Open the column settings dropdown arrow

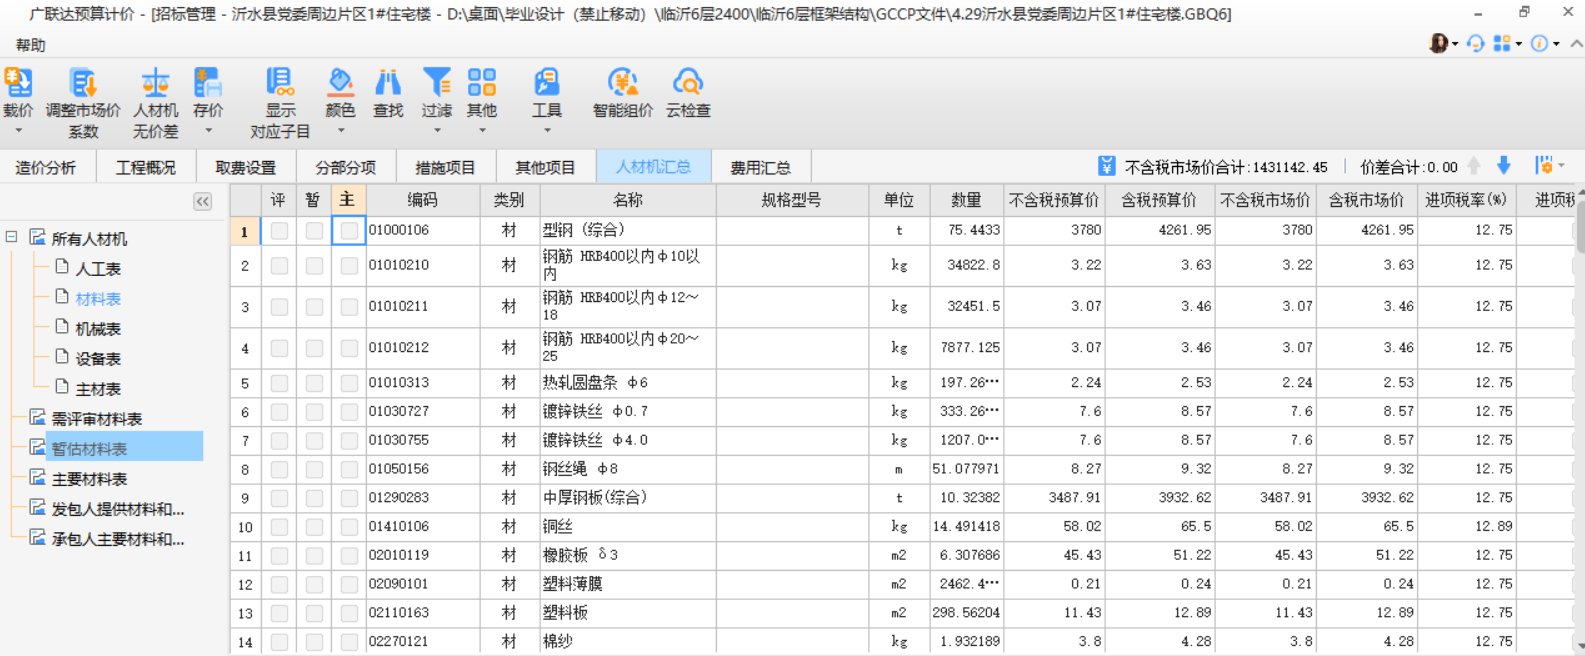1561,166
